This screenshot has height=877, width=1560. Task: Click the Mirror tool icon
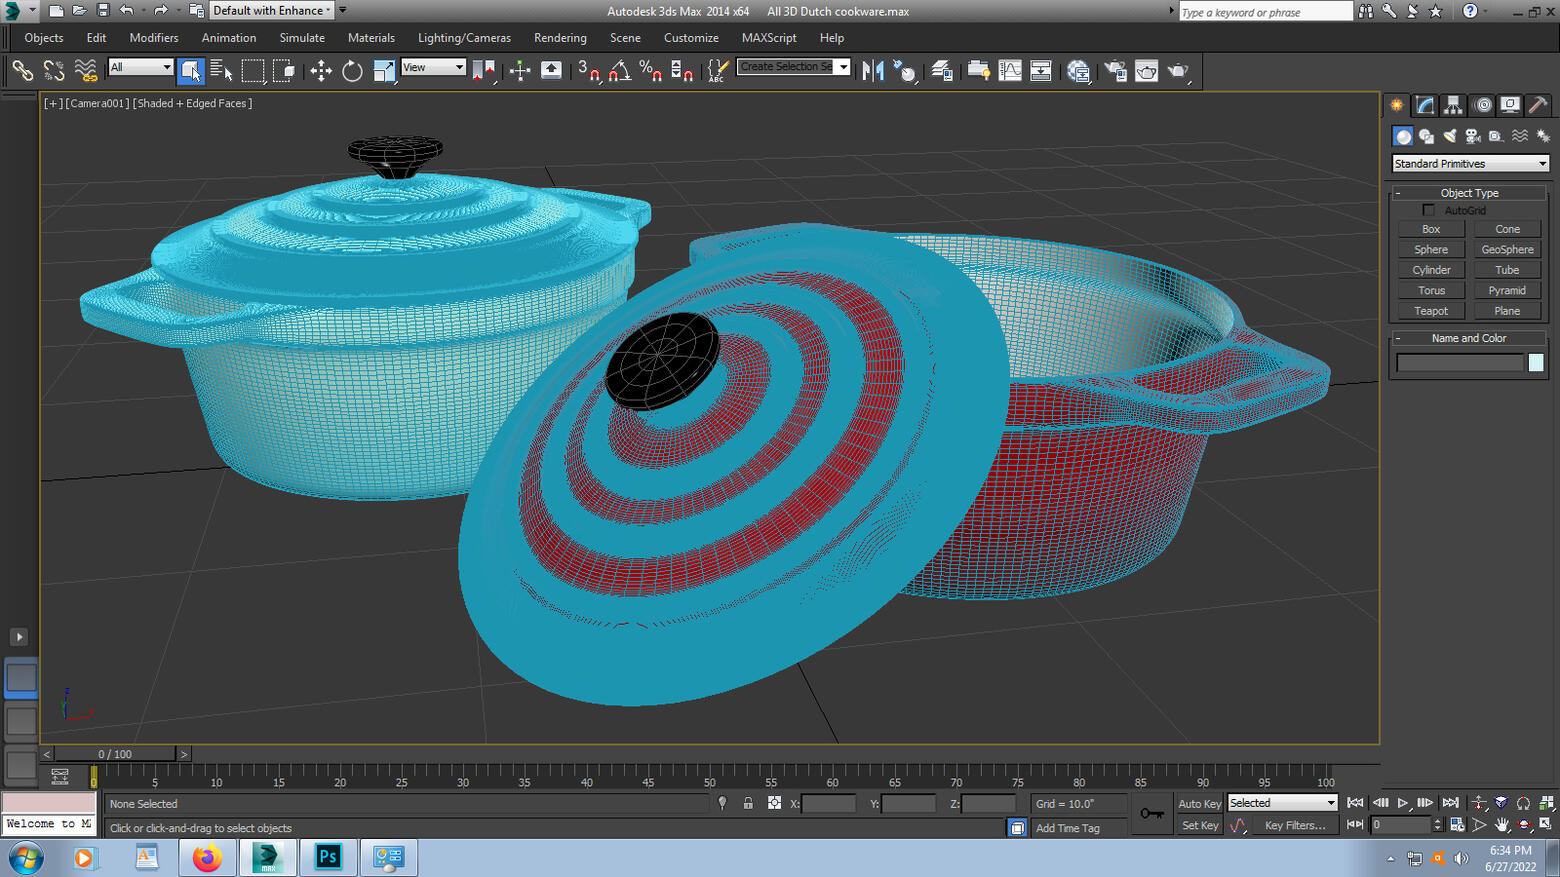(873, 71)
